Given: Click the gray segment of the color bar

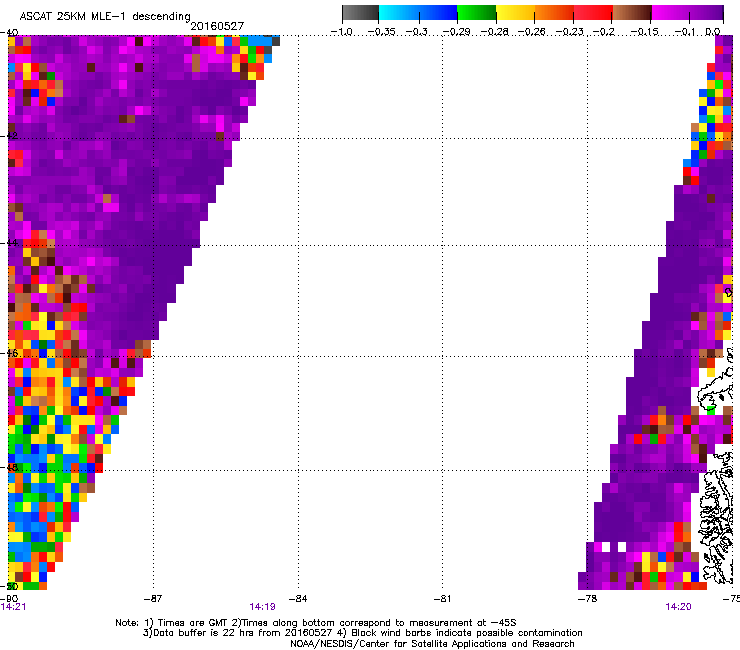Looking at the screenshot, I should [x=361, y=12].
